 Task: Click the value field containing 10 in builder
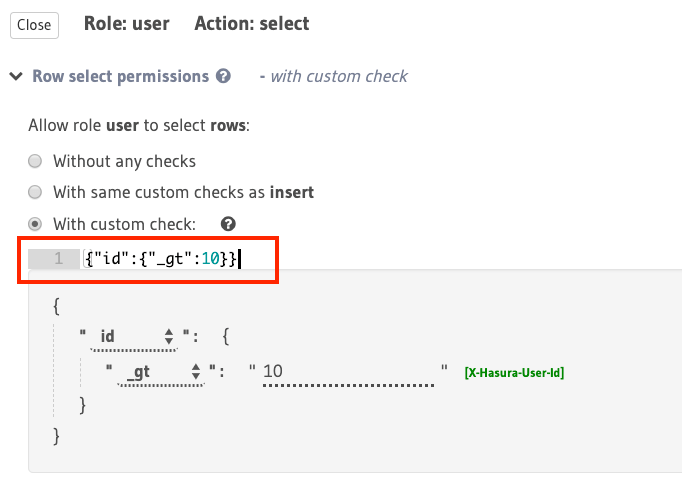coord(346,373)
